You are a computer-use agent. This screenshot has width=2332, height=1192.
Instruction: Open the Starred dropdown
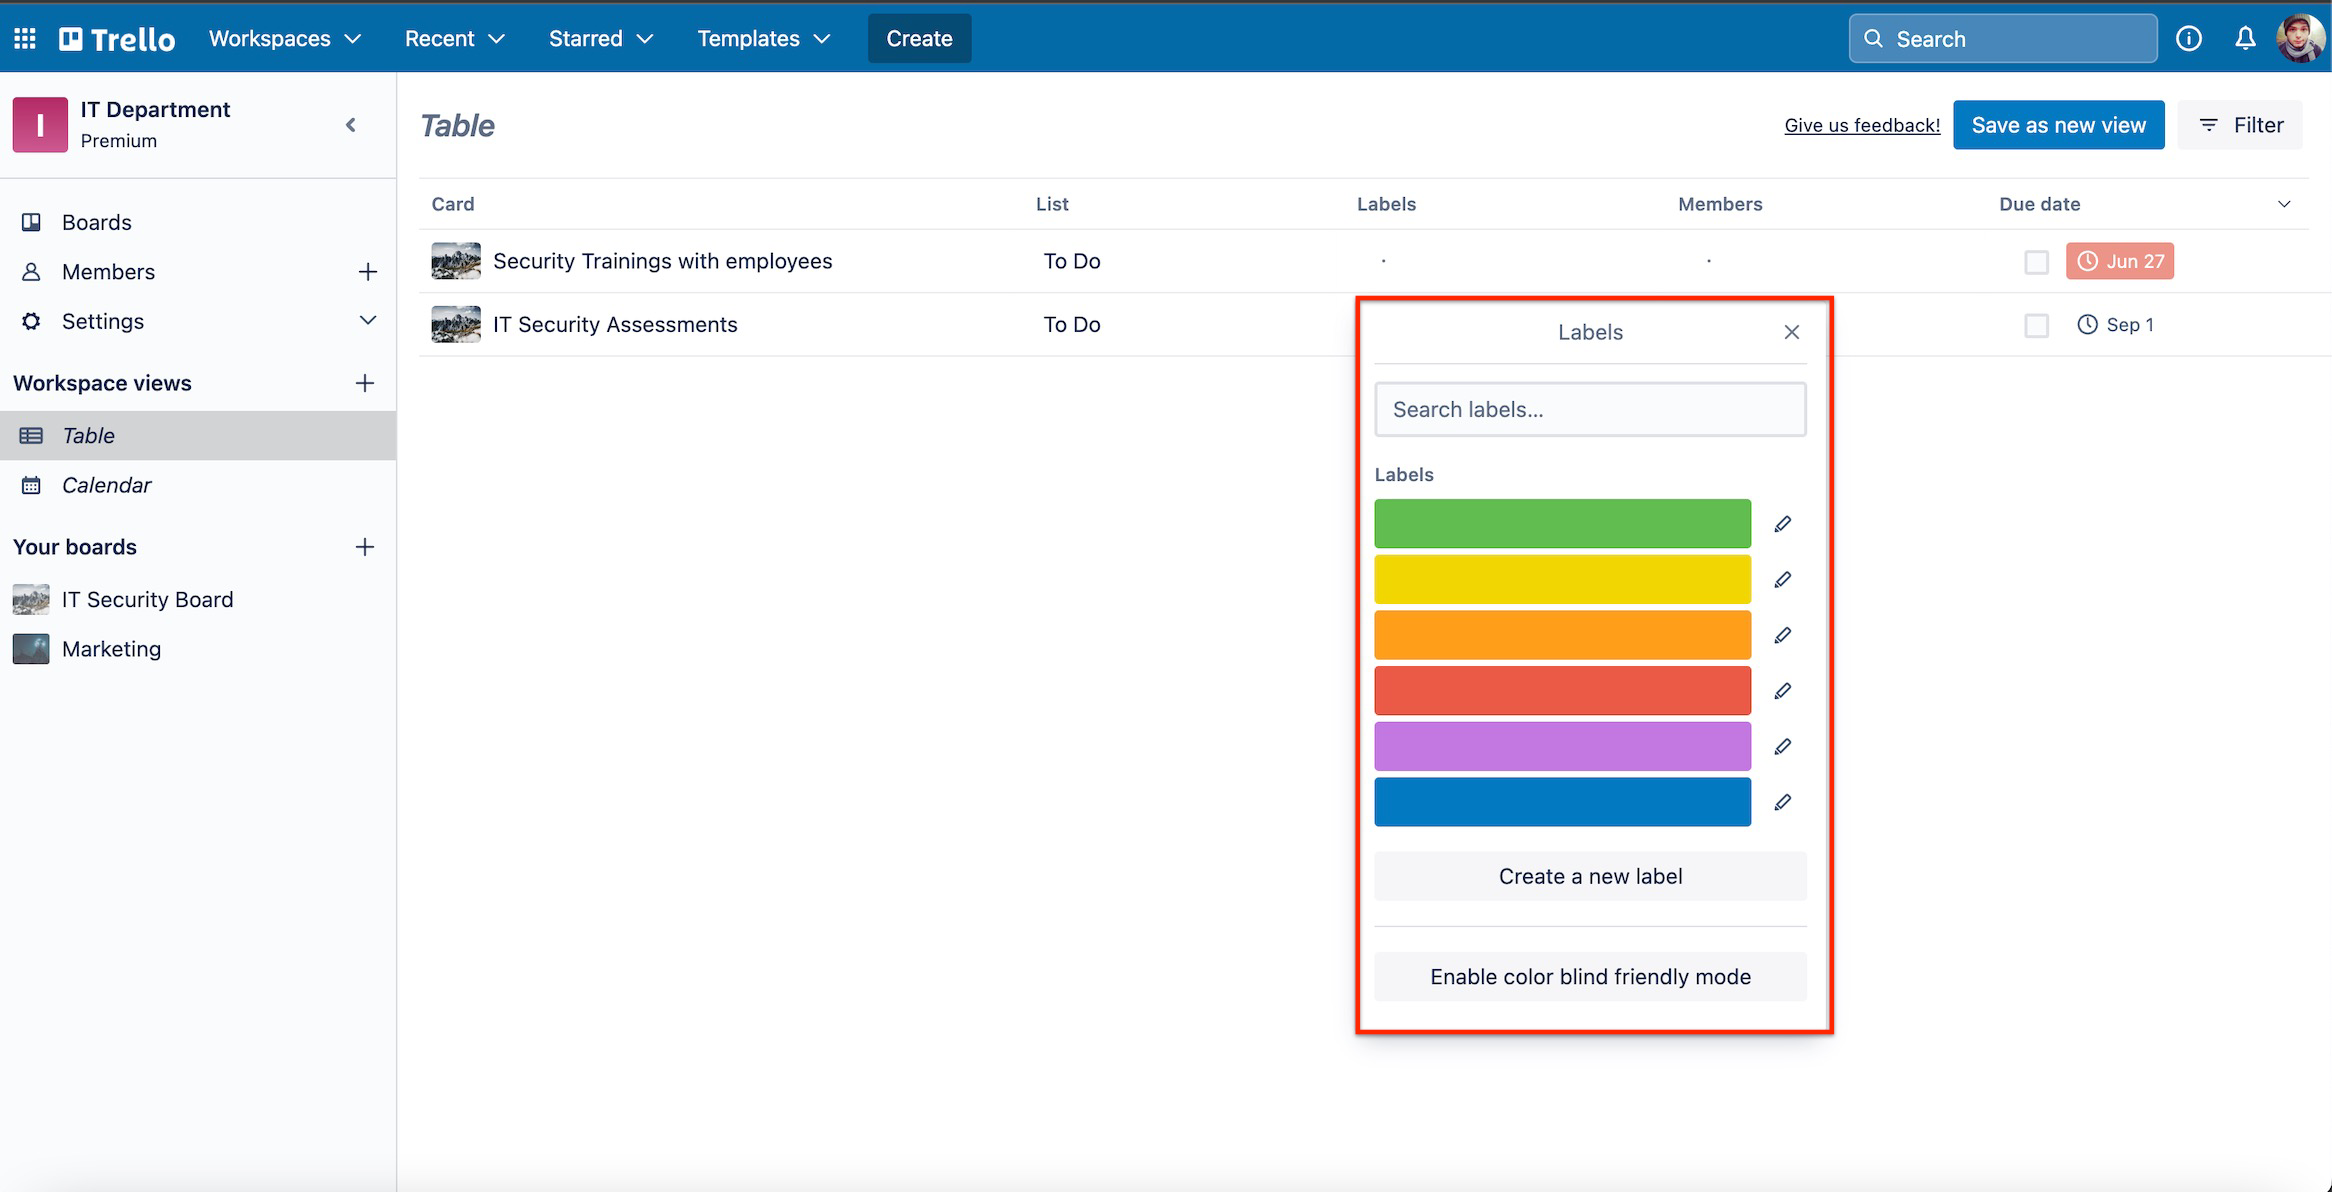point(600,39)
